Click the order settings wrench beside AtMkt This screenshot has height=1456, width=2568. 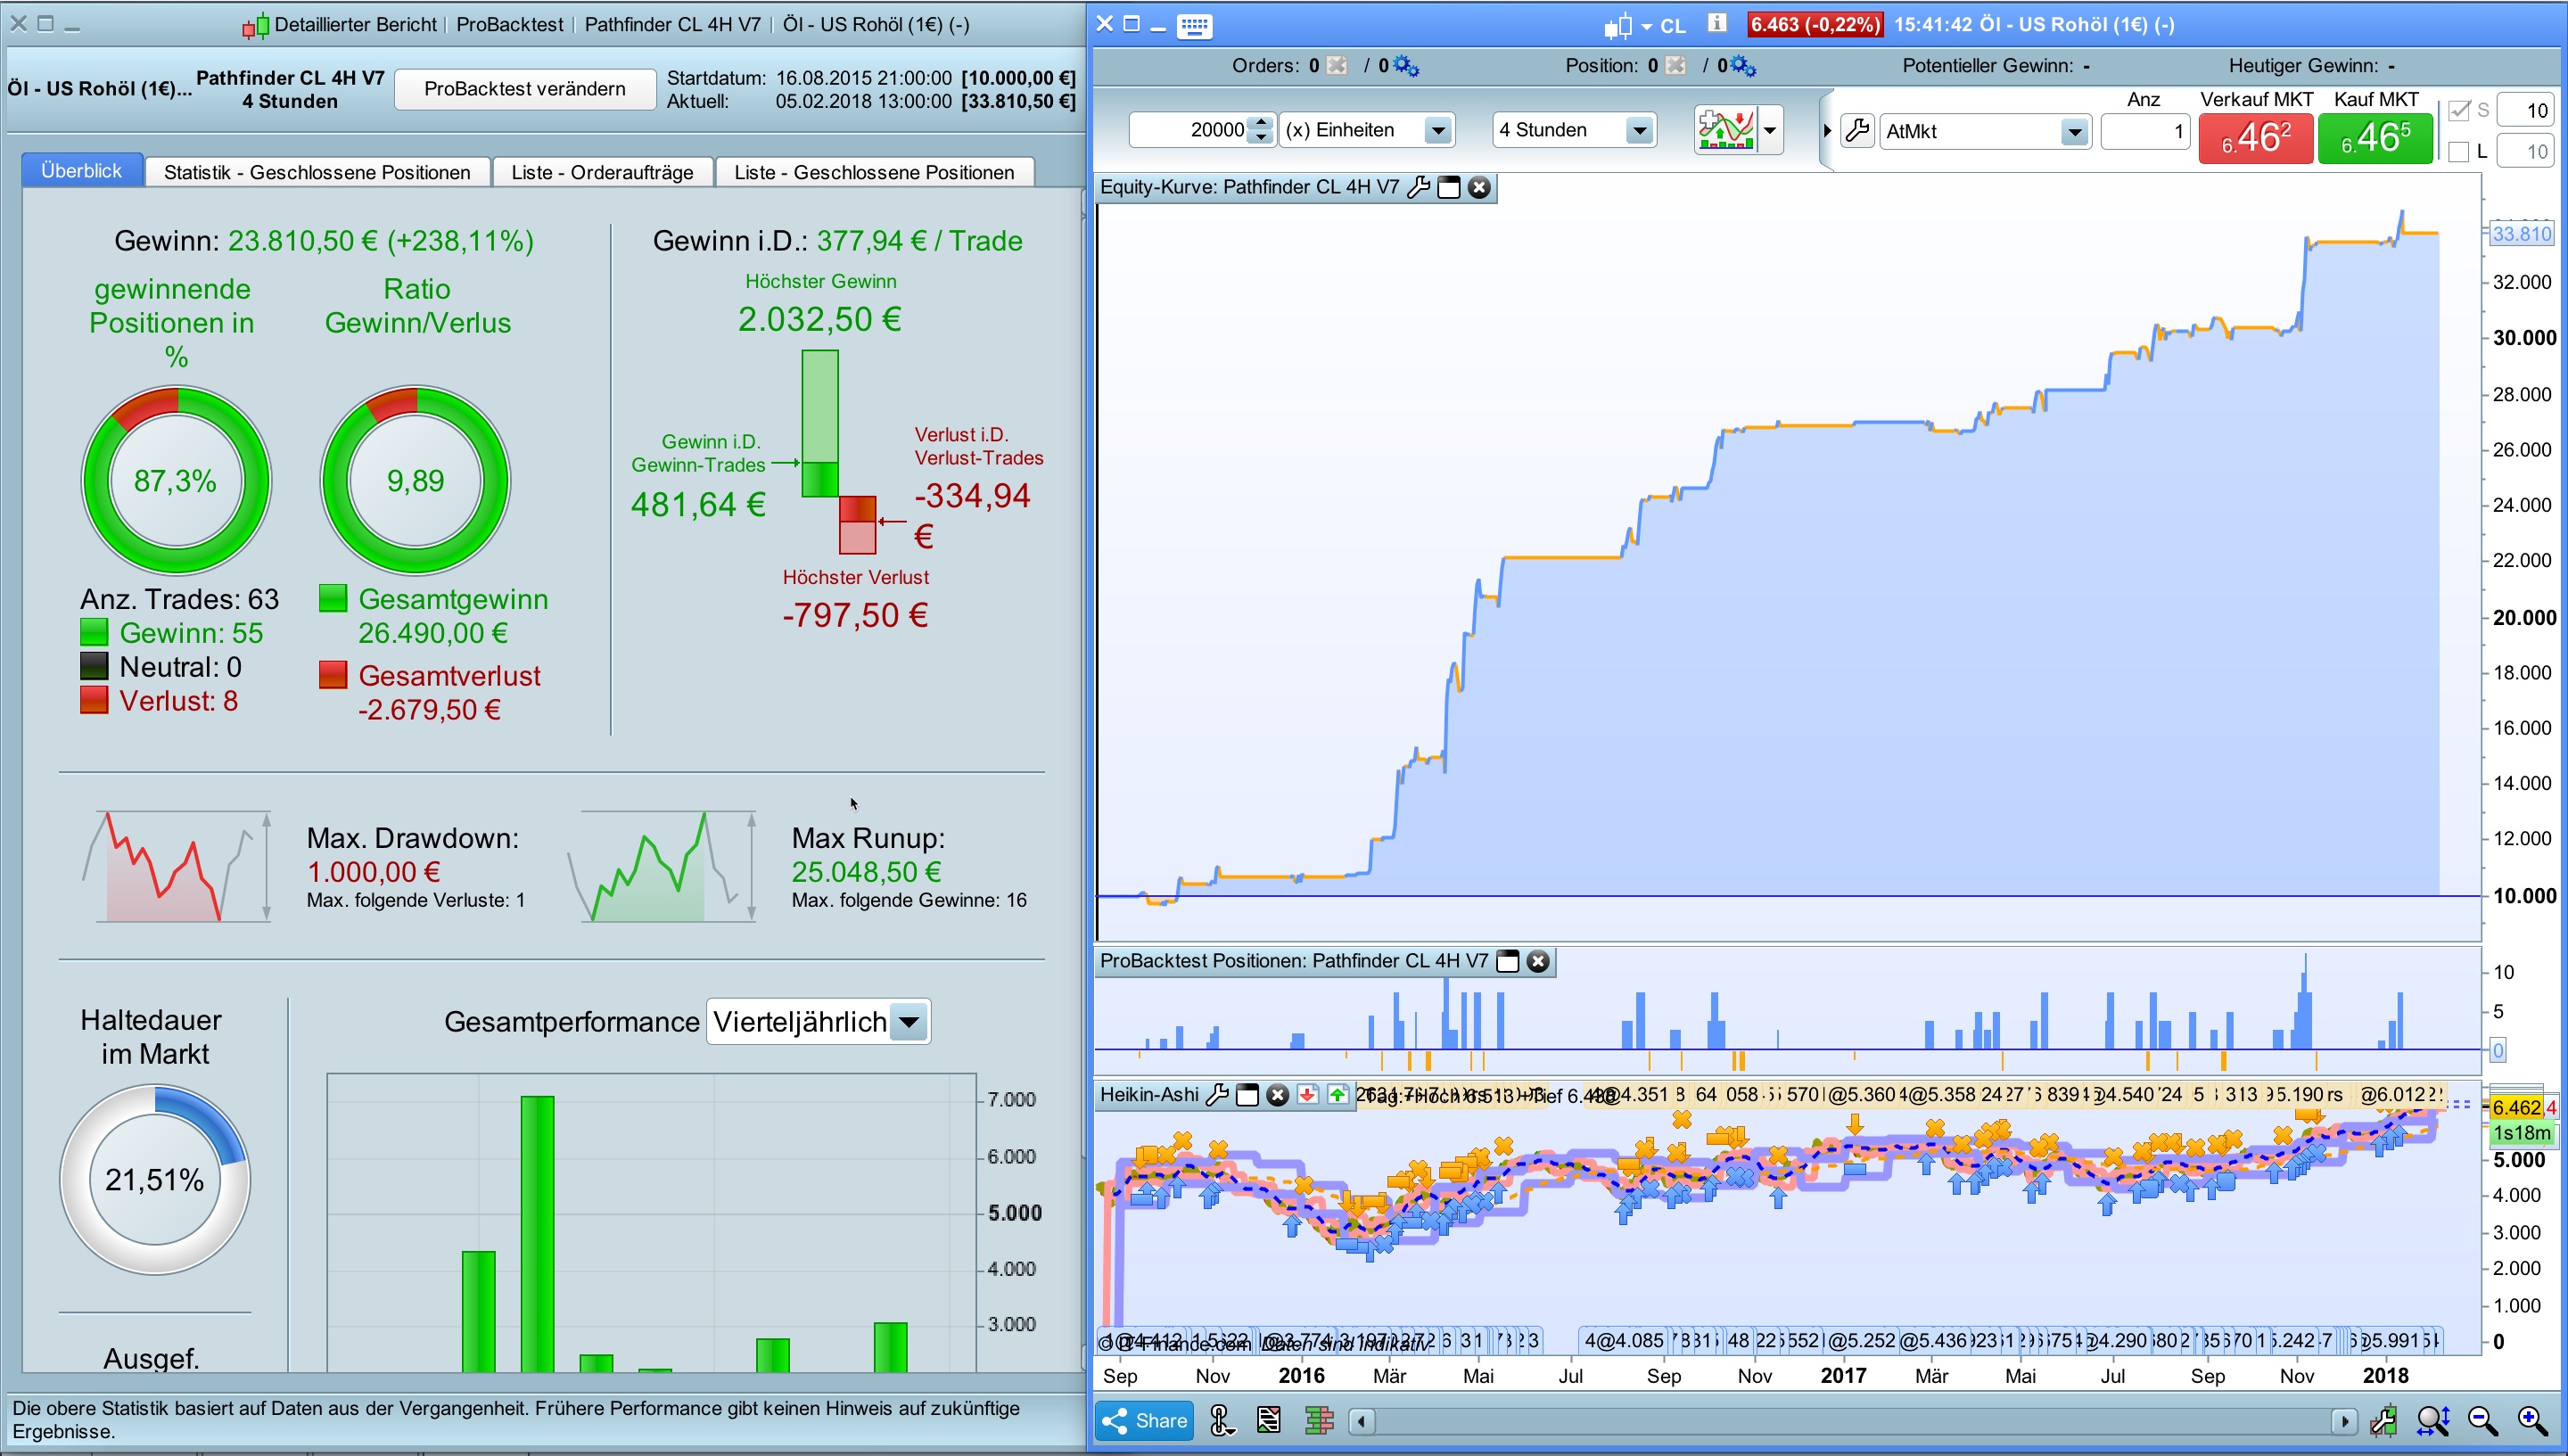tap(1857, 130)
